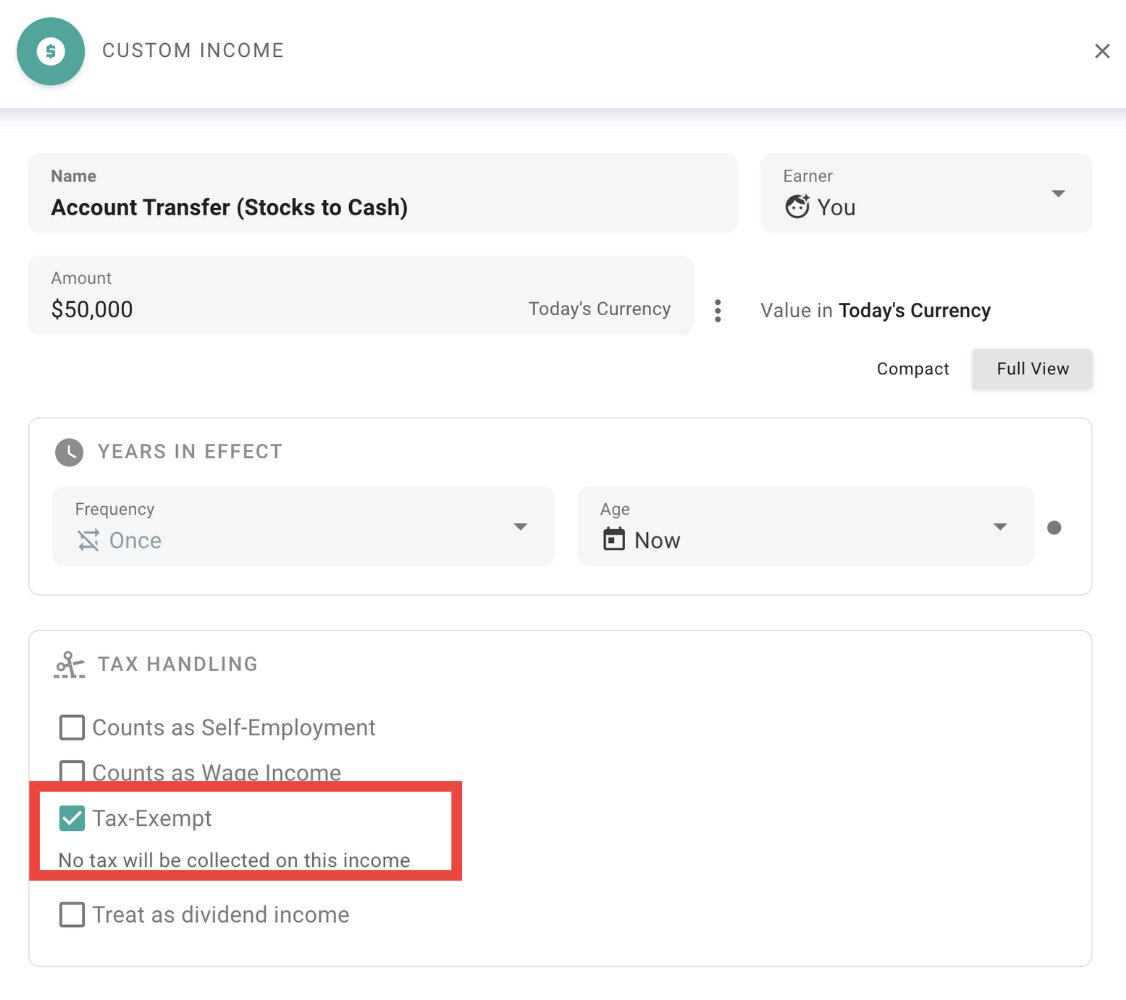Click the baby face icon next to You

point(797,206)
